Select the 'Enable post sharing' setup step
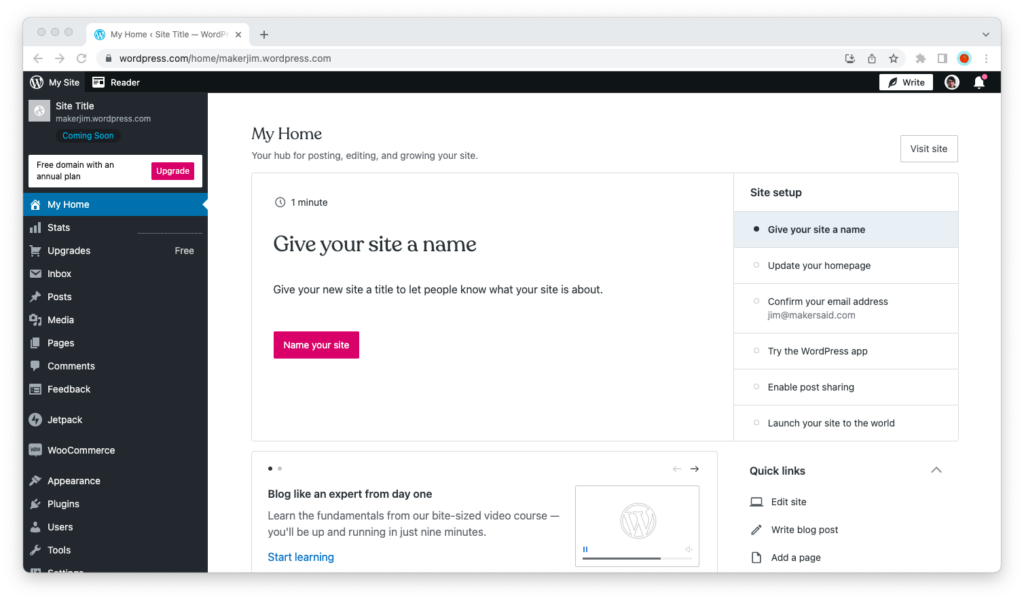 coord(846,387)
